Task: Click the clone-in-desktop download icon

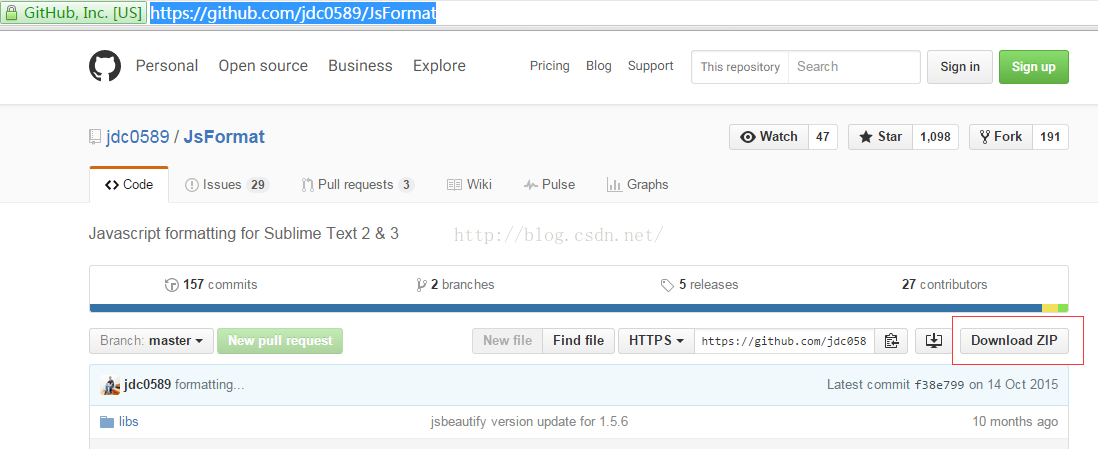Action: 933,341
